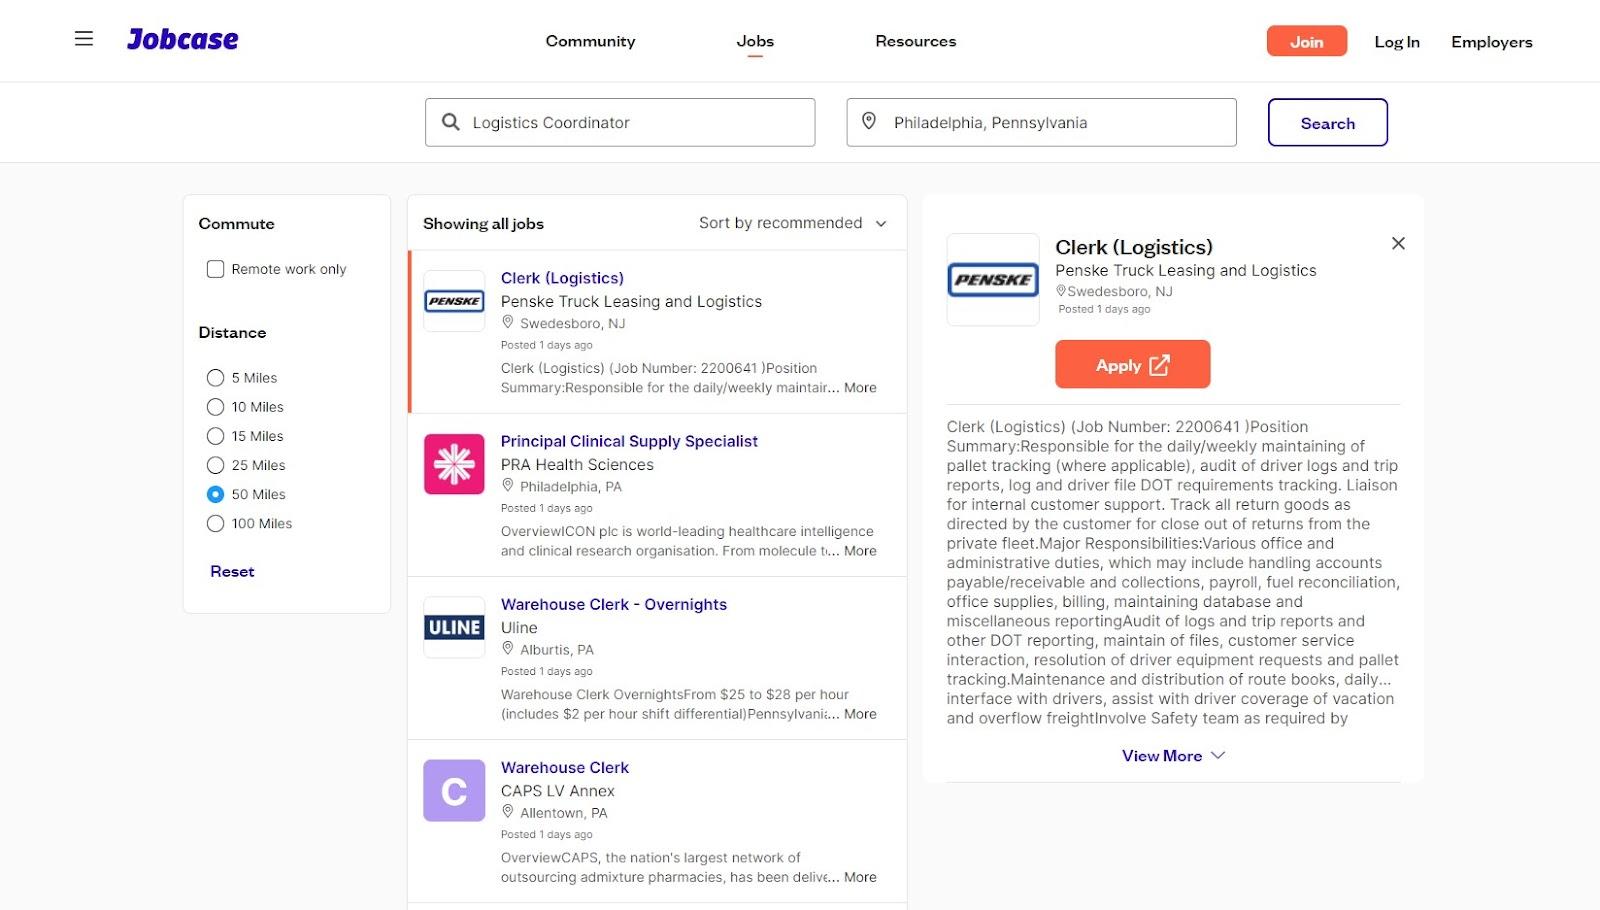Close the job details panel
1600x910 pixels.
(1398, 244)
